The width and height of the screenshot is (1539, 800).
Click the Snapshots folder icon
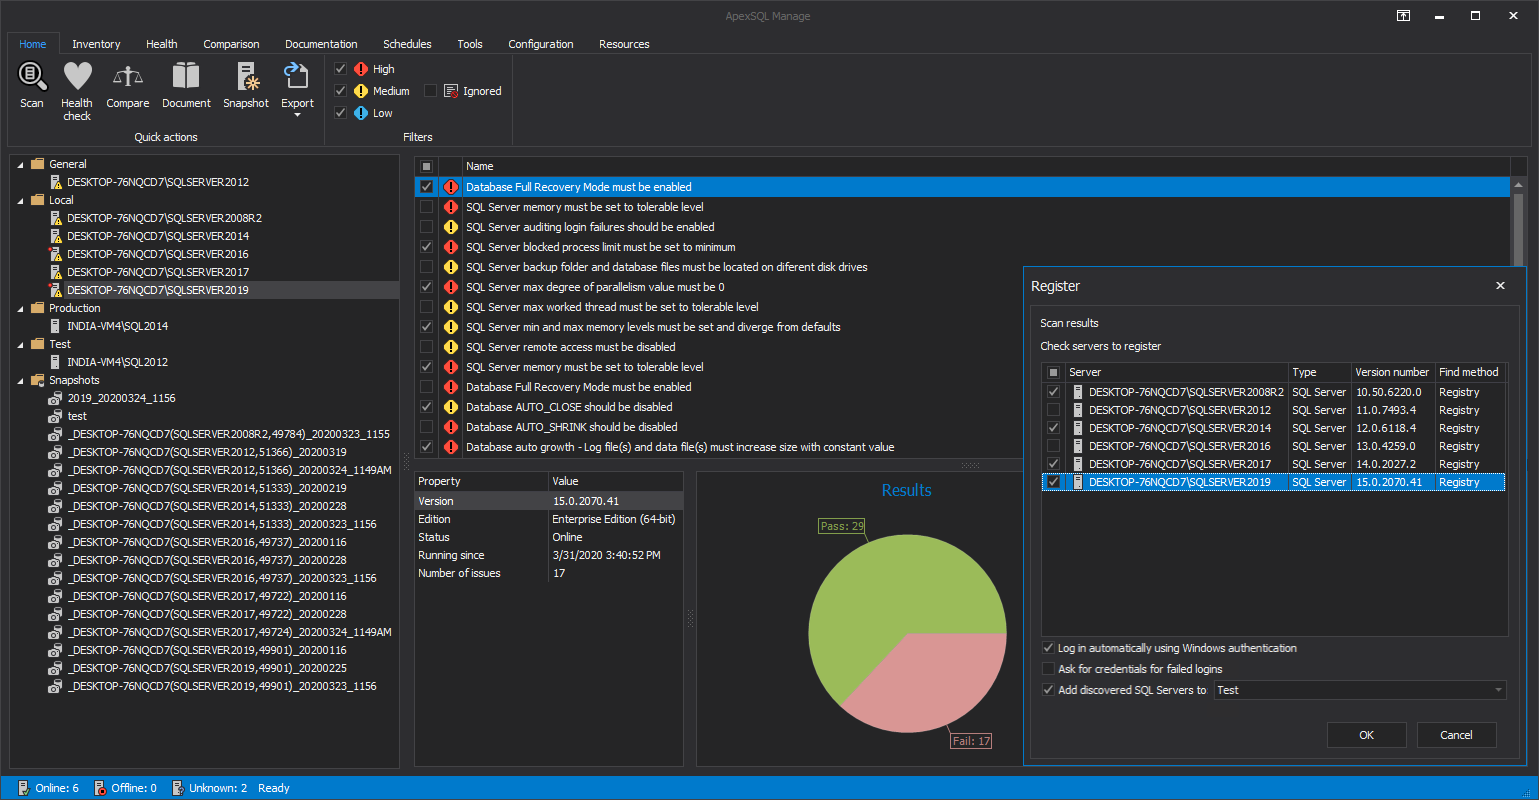click(38, 380)
